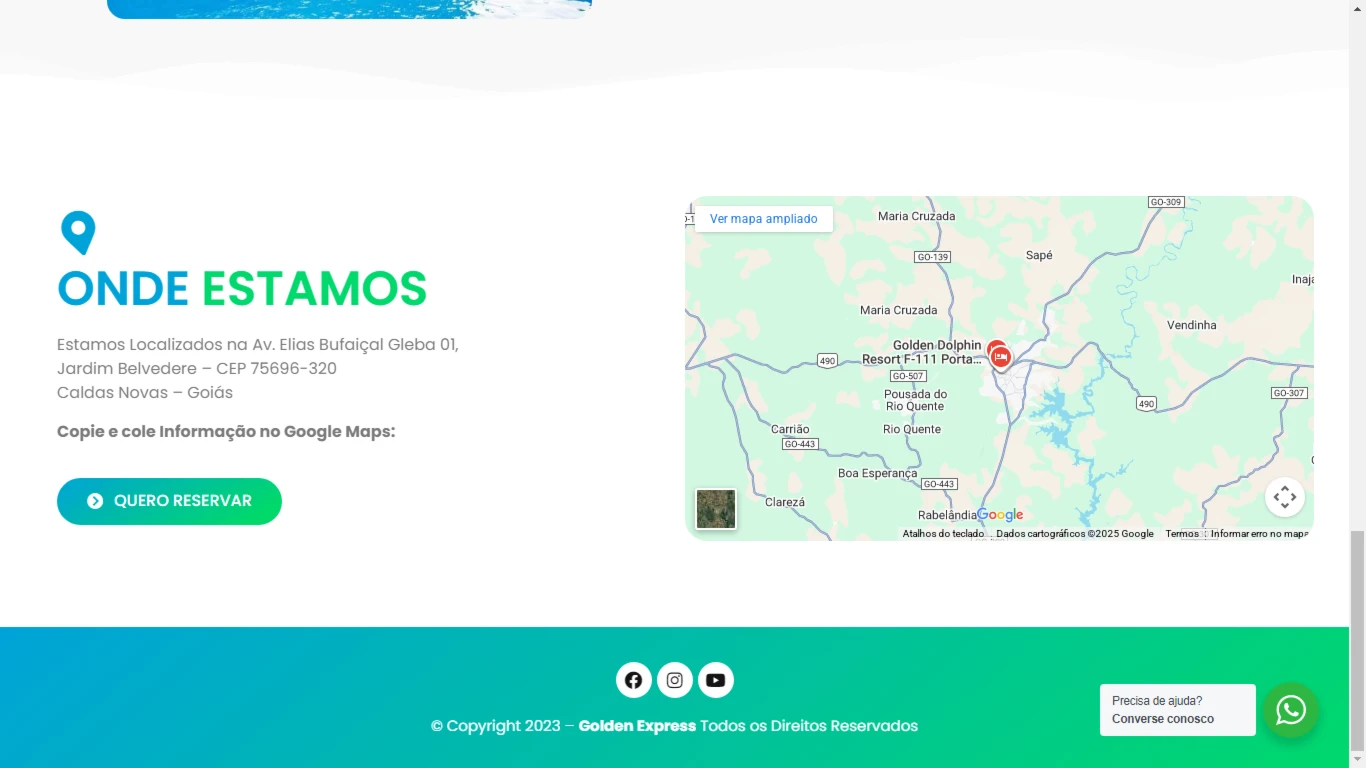
Task: Click the Google logo on the map
Action: [x=1000, y=515]
